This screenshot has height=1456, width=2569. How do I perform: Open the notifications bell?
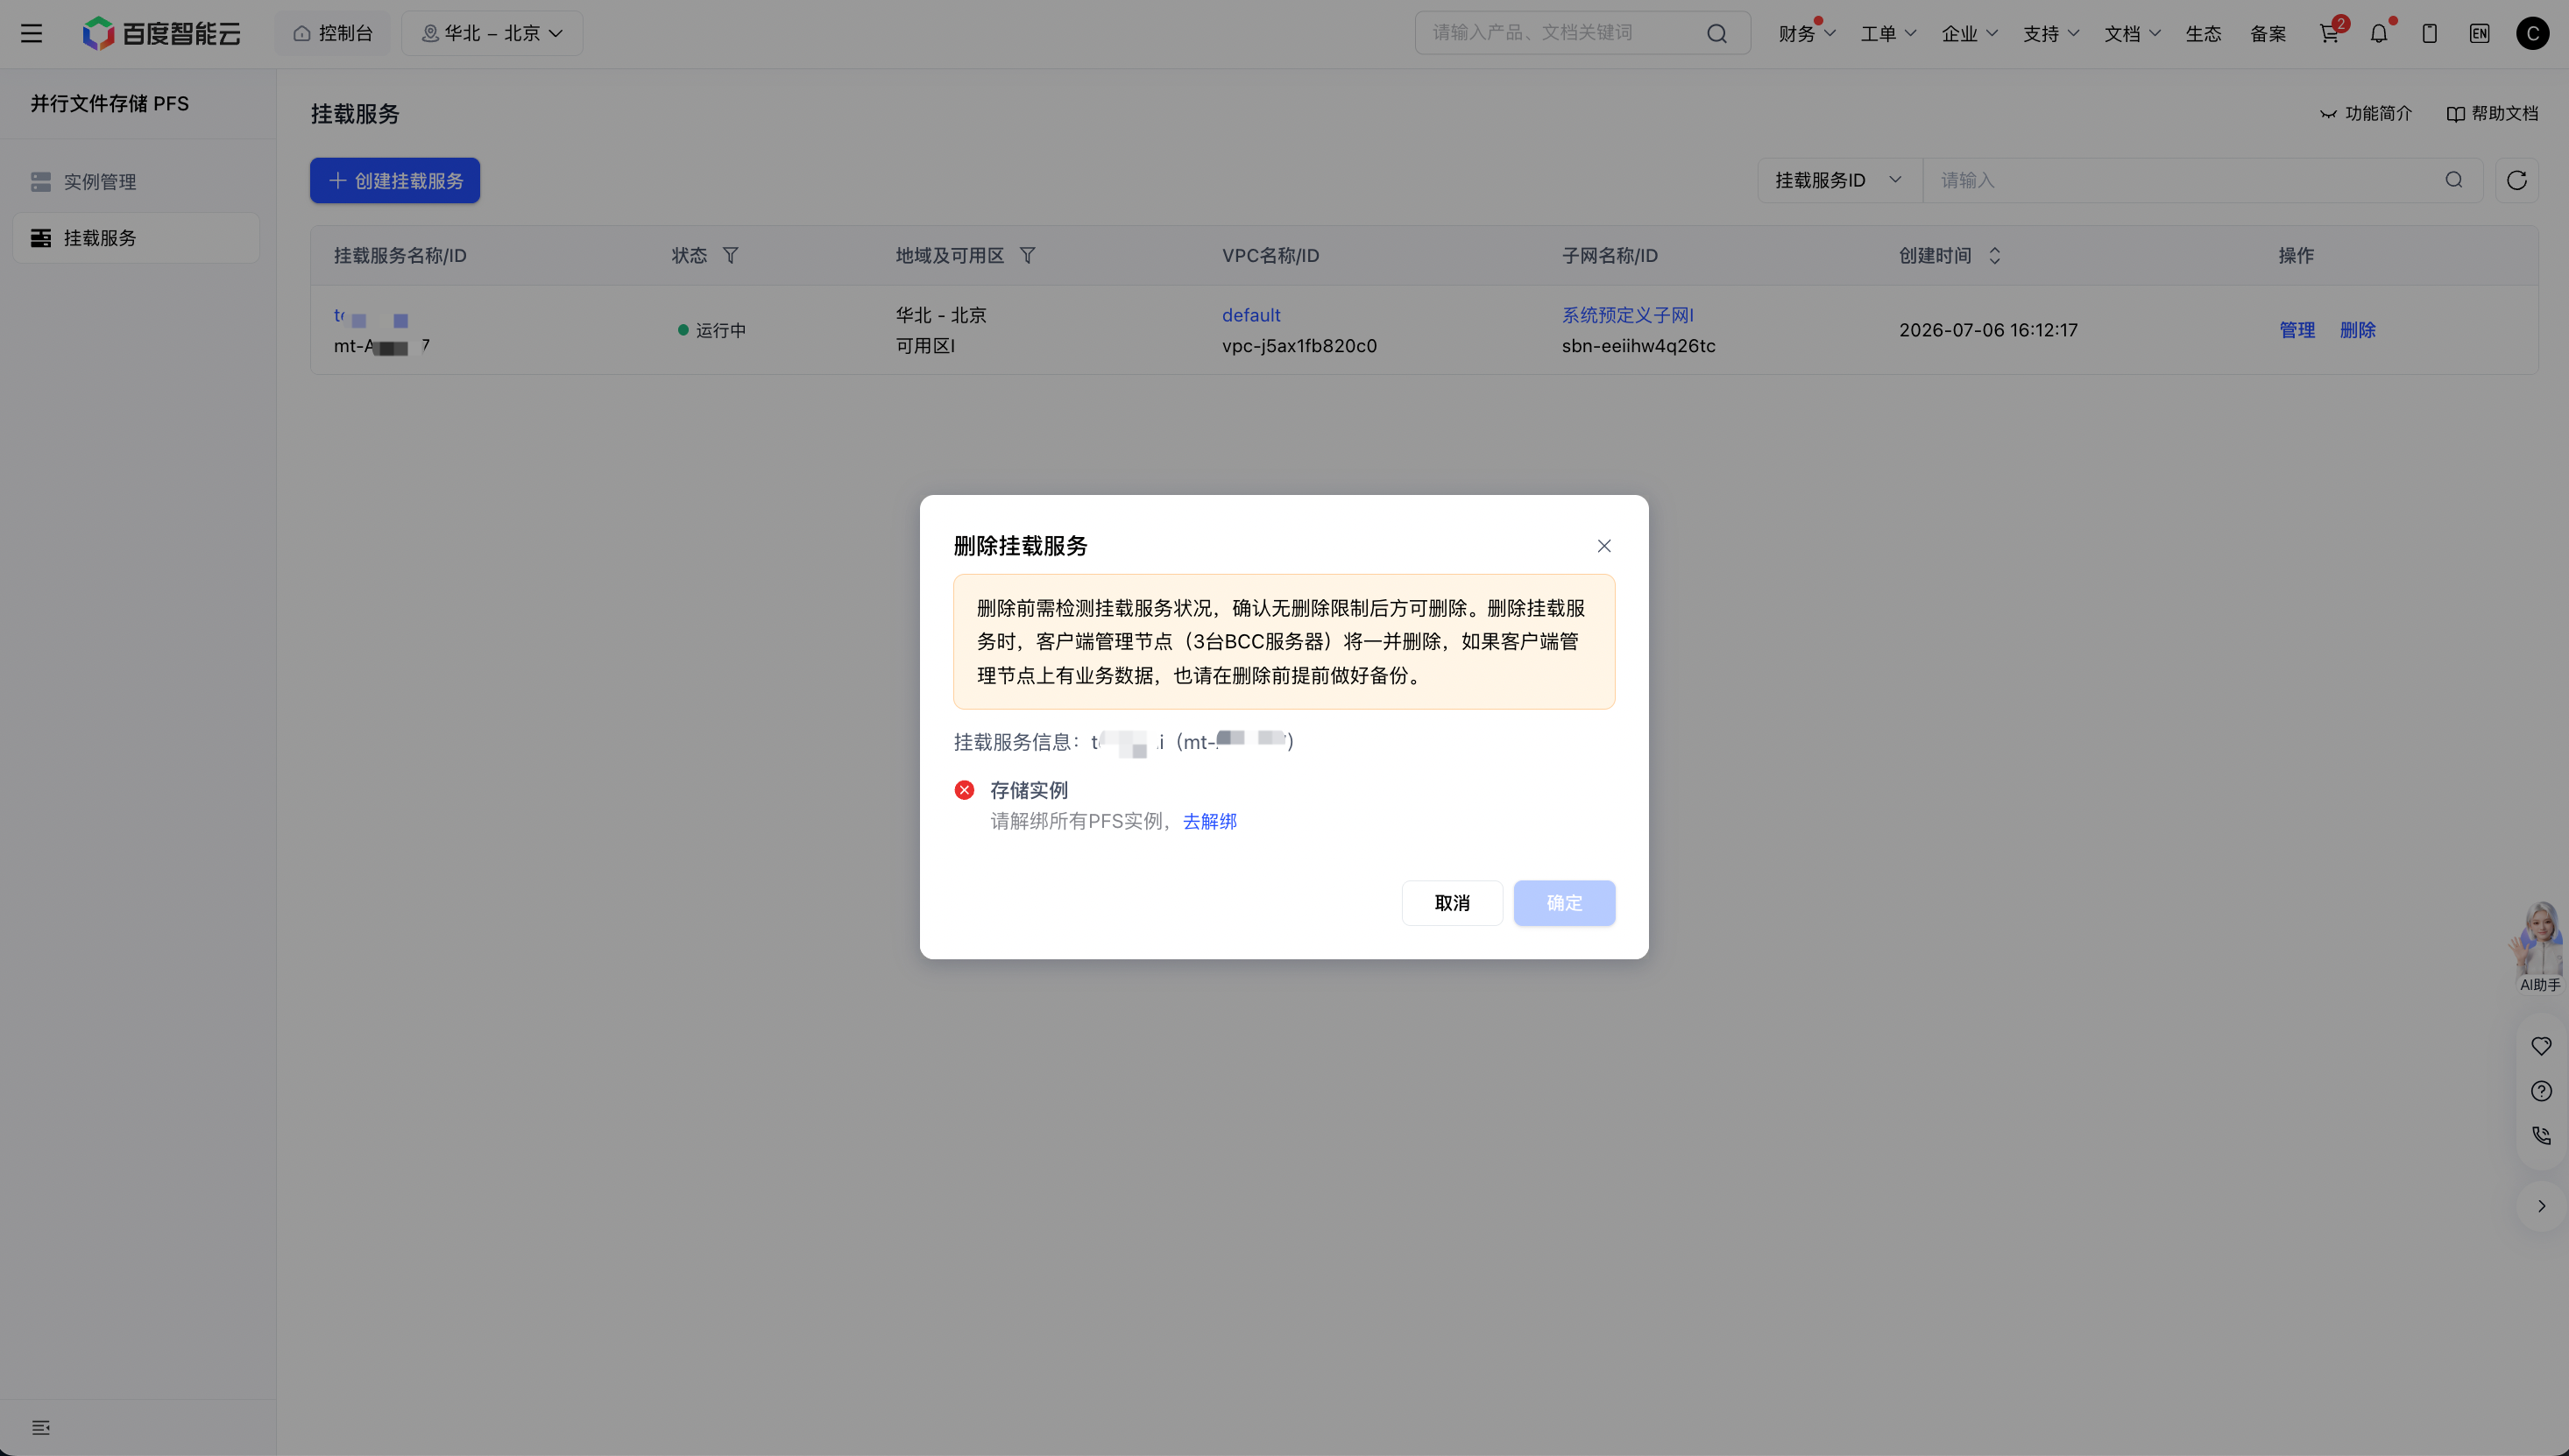point(2379,34)
